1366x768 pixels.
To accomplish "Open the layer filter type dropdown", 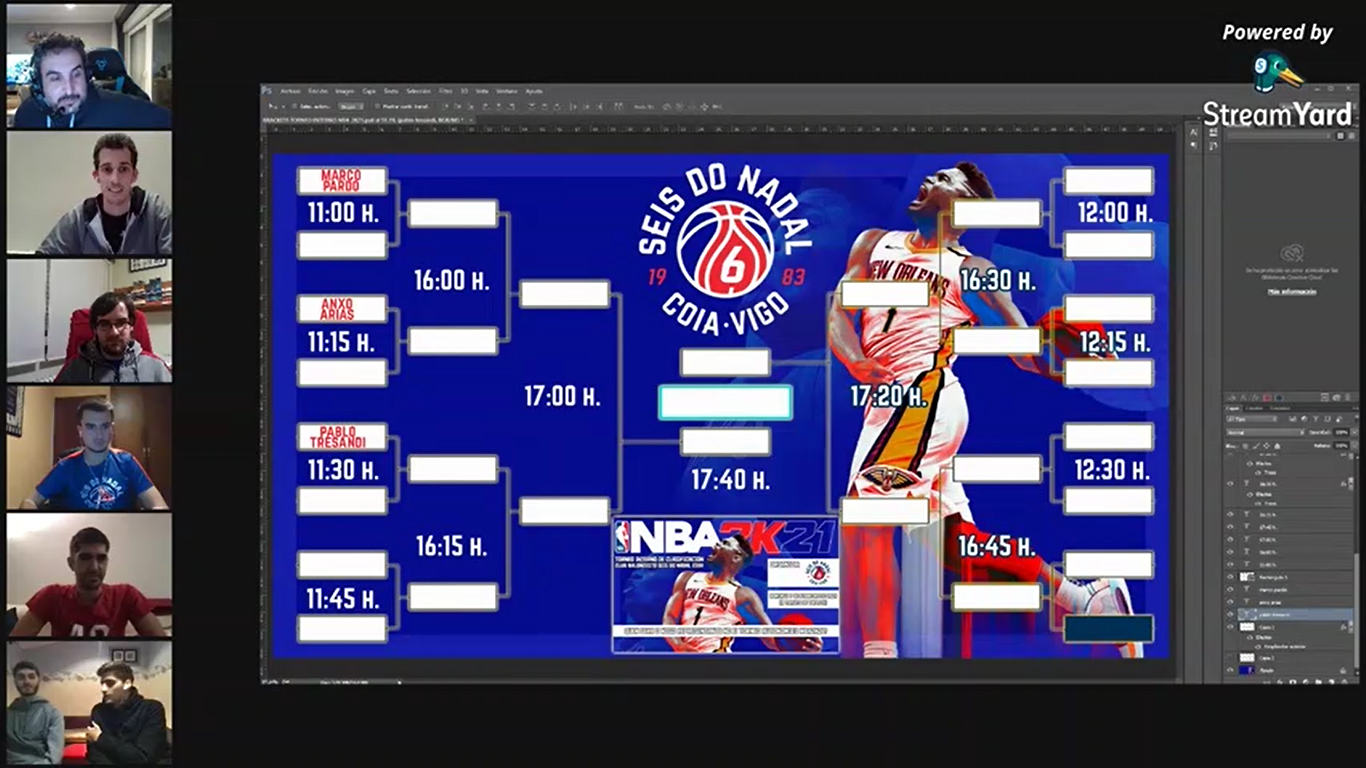I will point(1252,419).
